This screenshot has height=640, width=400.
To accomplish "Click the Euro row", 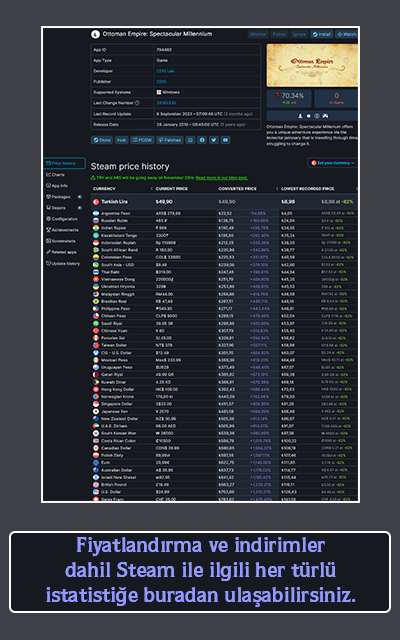I will [224, 463].
